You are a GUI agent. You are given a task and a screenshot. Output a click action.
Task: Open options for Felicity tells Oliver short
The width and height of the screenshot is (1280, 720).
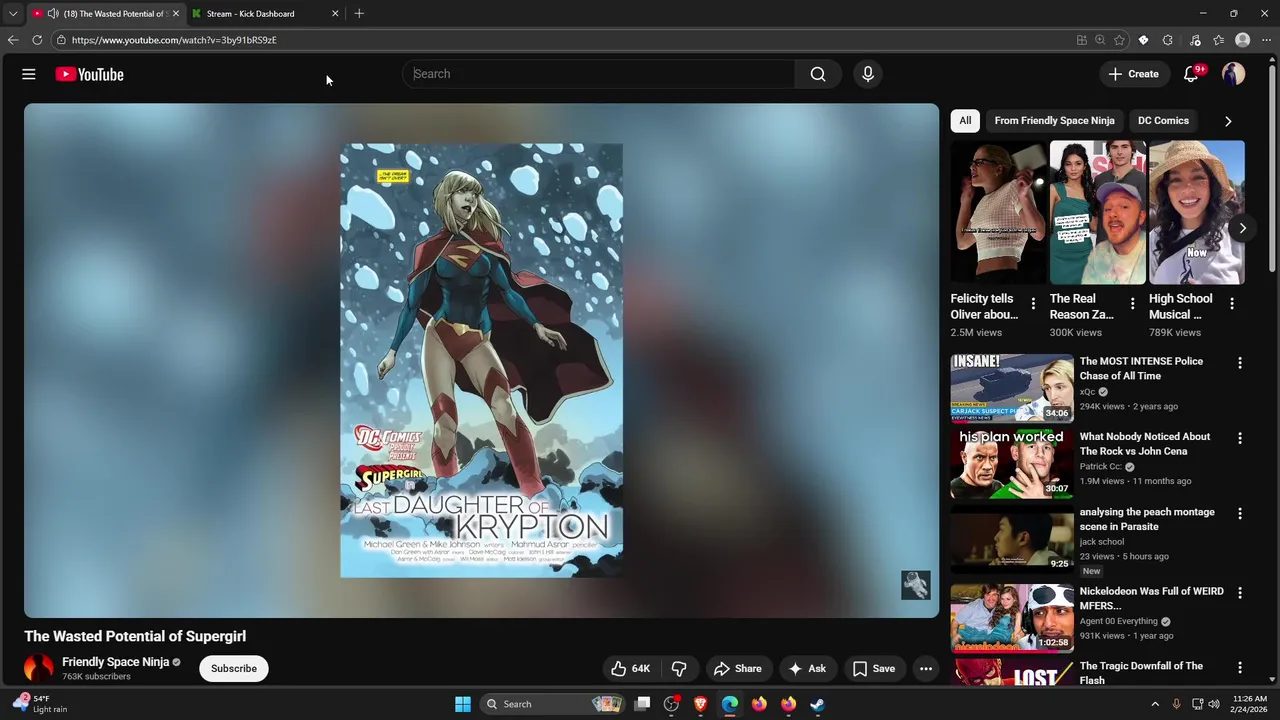coord(1033,303)
